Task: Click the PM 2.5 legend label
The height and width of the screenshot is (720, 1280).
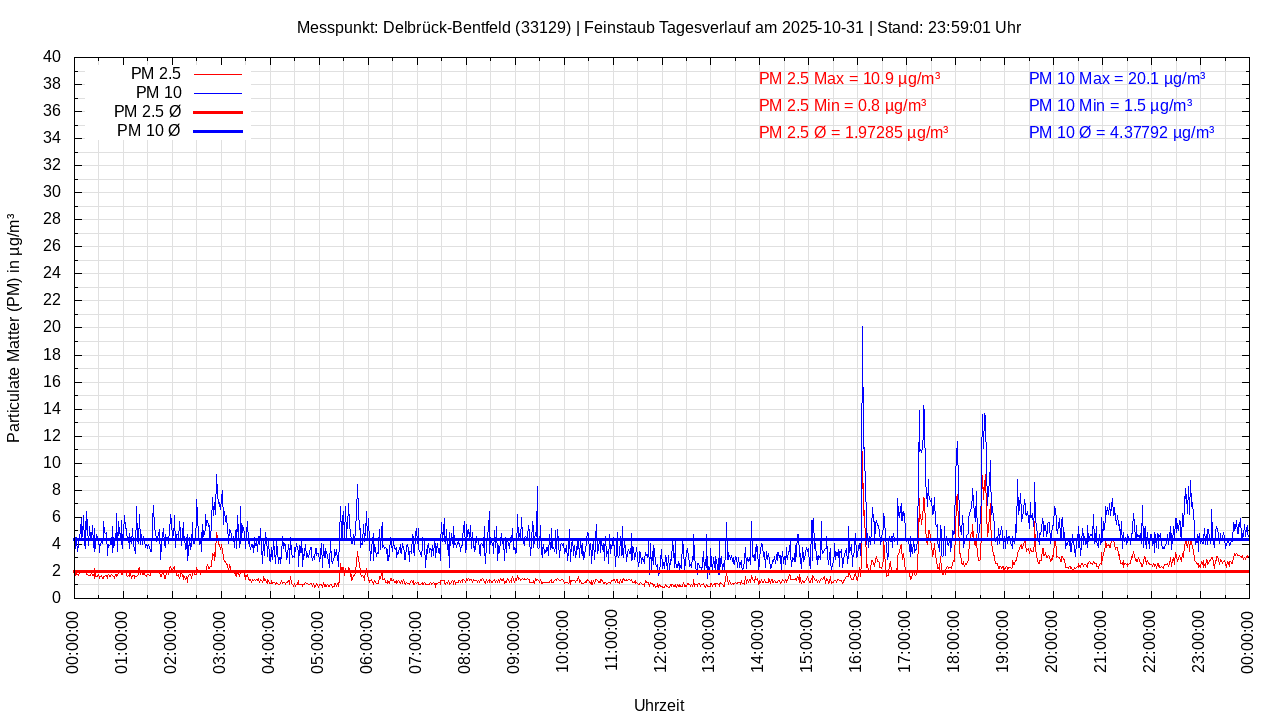Action: pos(155,74)
